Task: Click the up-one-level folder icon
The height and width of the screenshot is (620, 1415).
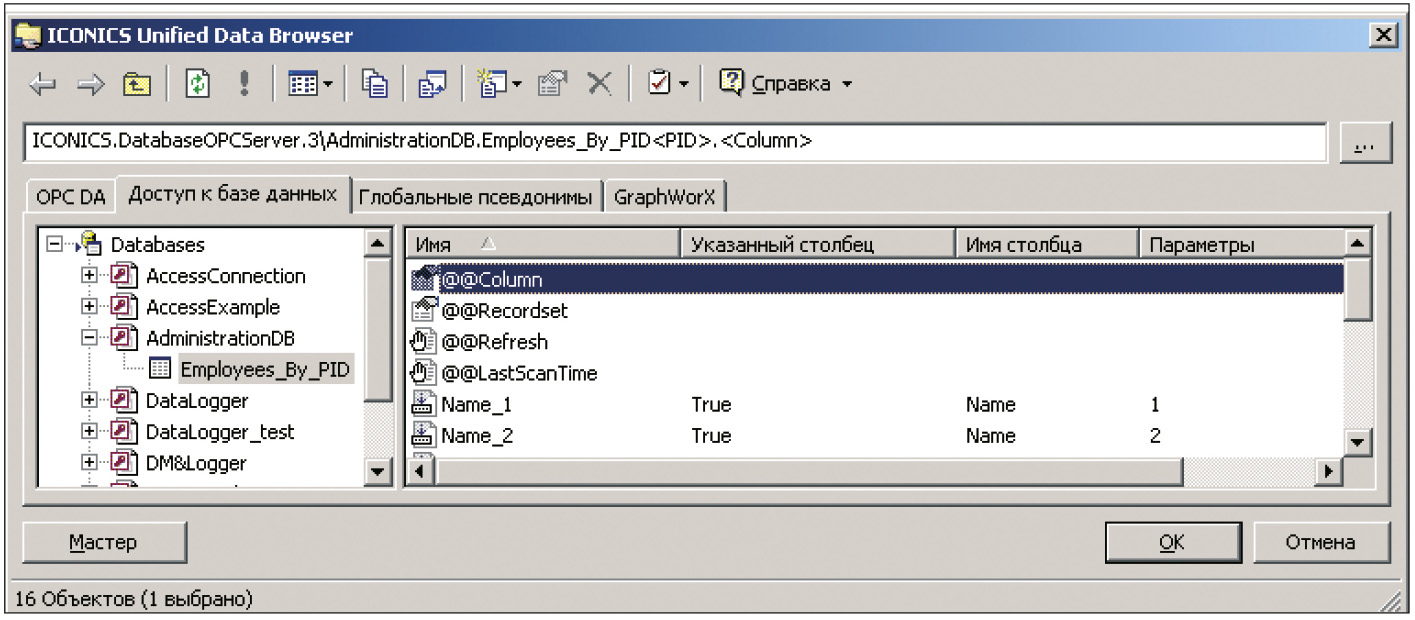Action: pyautogui.click(x=136, y=85)
